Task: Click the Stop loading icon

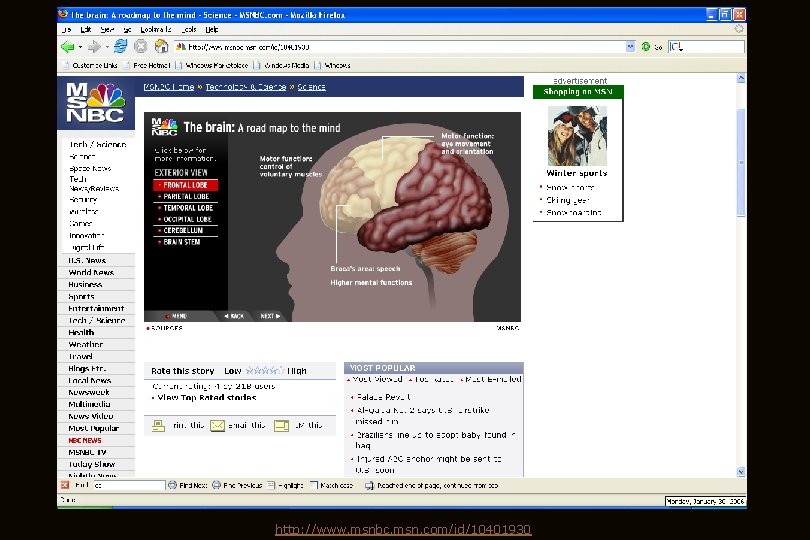Action: tap(141, 47)
